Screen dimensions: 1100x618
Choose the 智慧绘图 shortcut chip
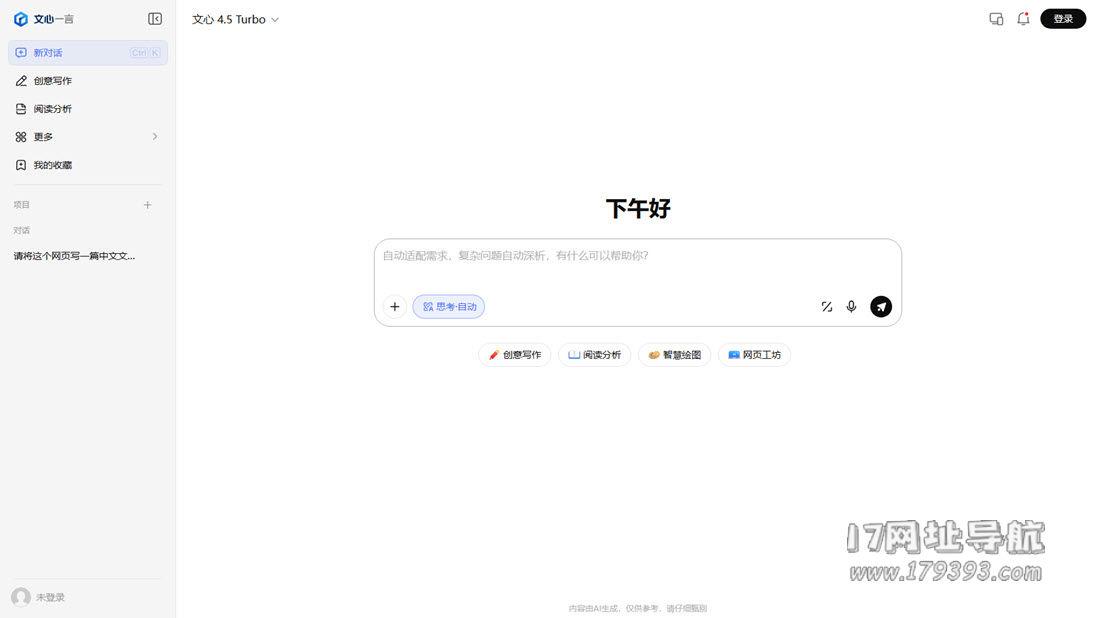click(674, 355)
